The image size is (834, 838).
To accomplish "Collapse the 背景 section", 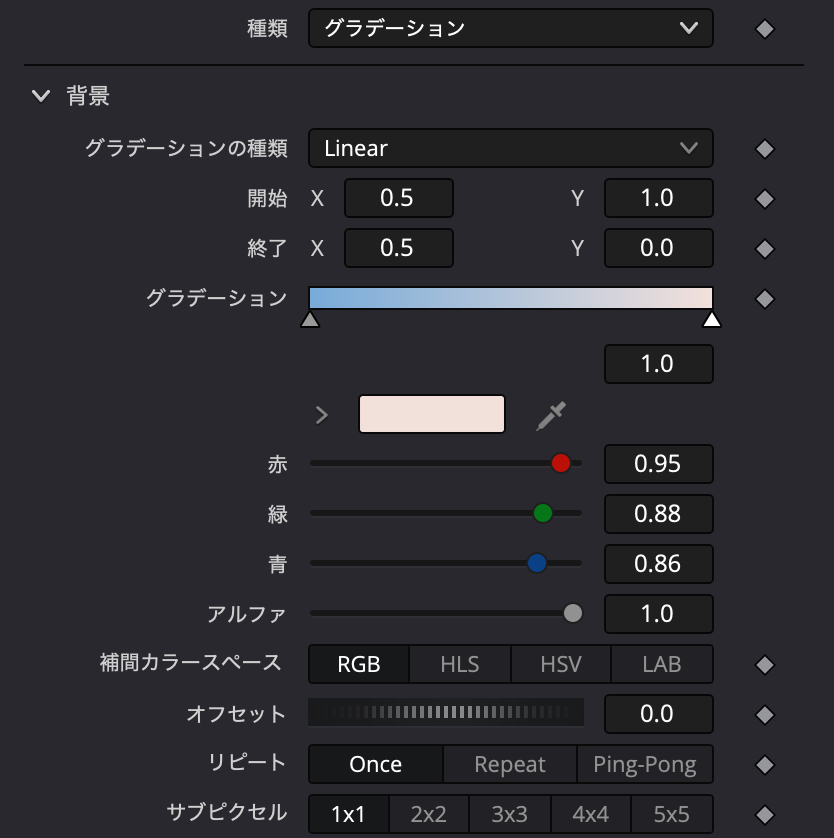I will tap(40, 96).
